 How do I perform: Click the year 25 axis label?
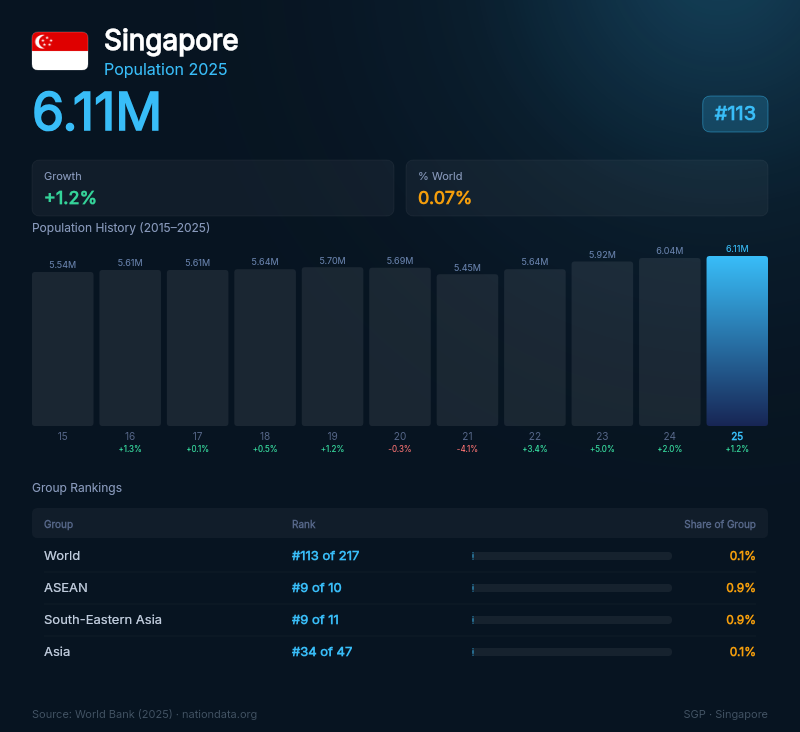(x=737, y=436)
